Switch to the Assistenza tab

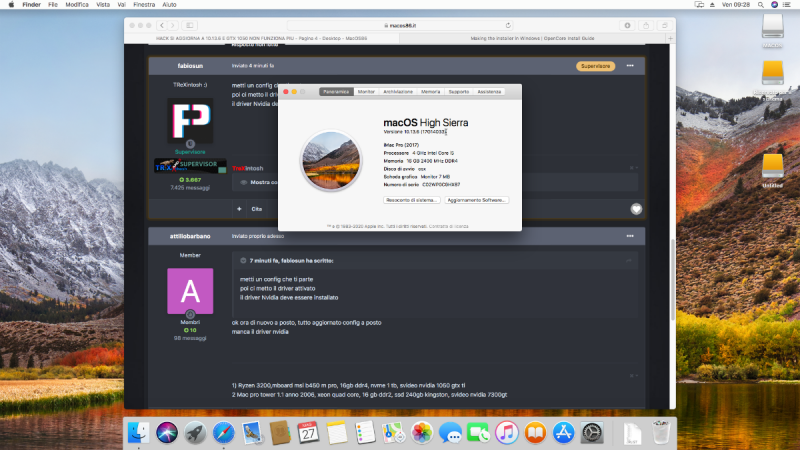tap(489, 92)
